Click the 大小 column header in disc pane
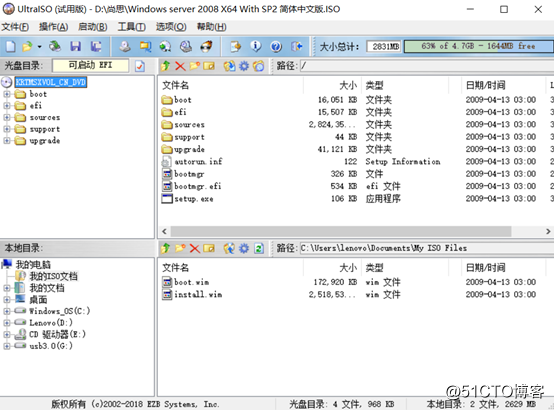Viewport: 554px width, 410px height. click(332, 85)
